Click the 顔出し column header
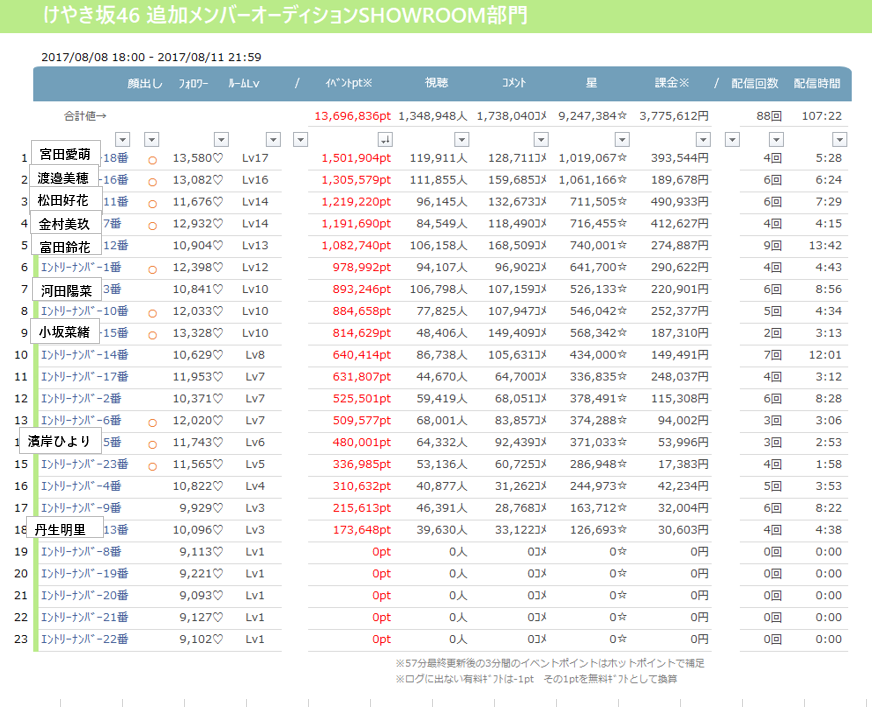The image size is (872, 707). click(x=145, y=83)
